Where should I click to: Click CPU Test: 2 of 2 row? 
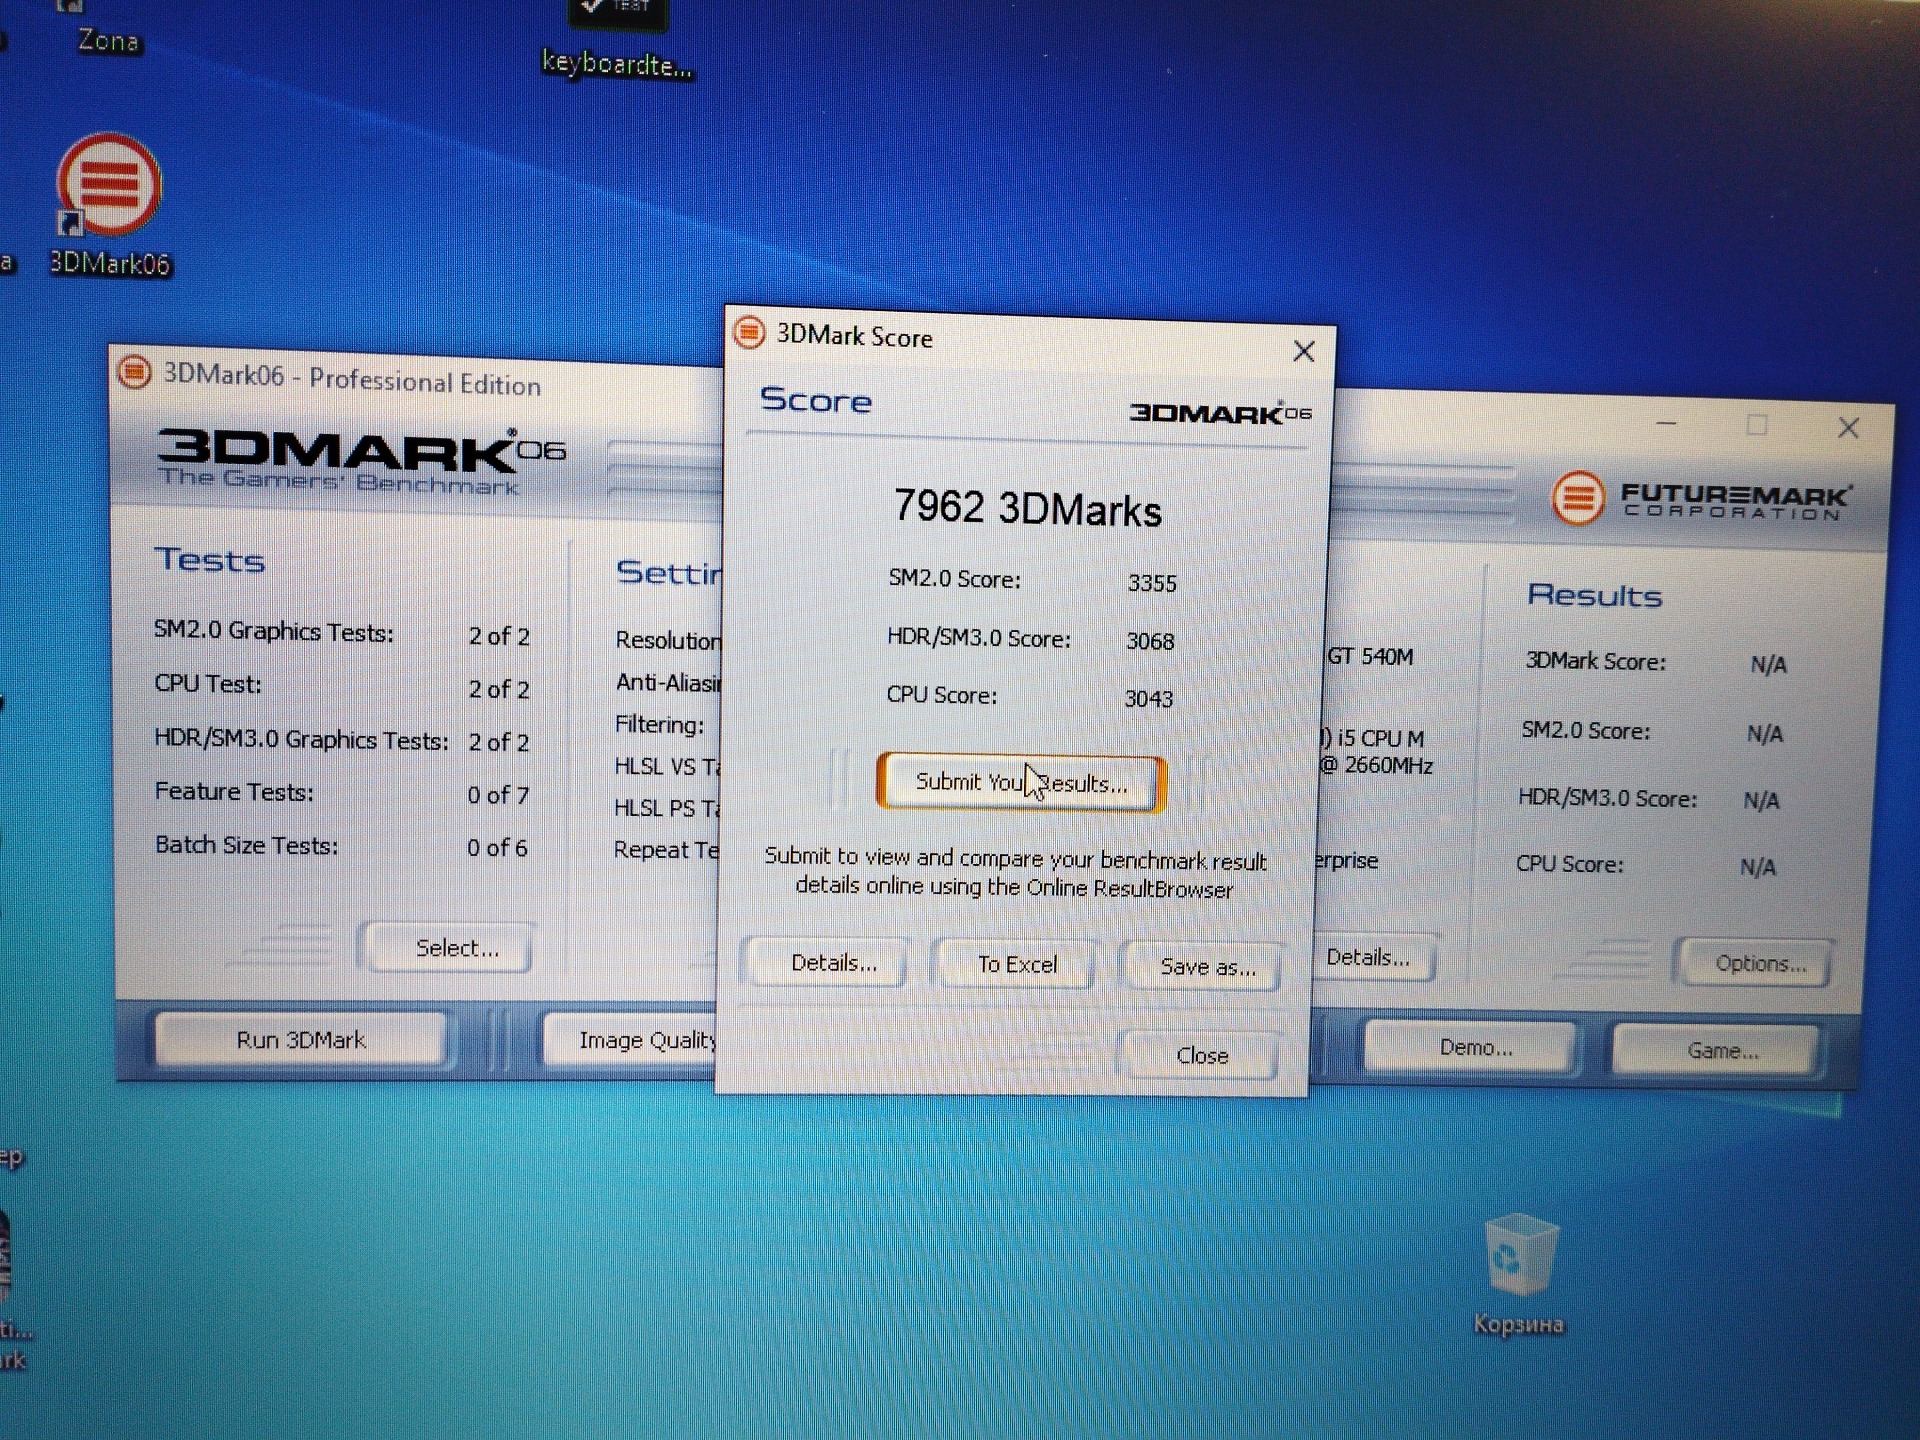342,686
